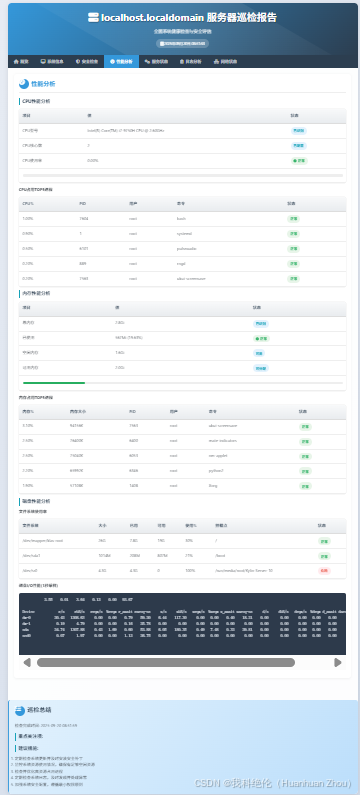This screenshot has width=360, height=795.
Task: Click the mate-indicators command cell
Action: [x=222, y=441]
